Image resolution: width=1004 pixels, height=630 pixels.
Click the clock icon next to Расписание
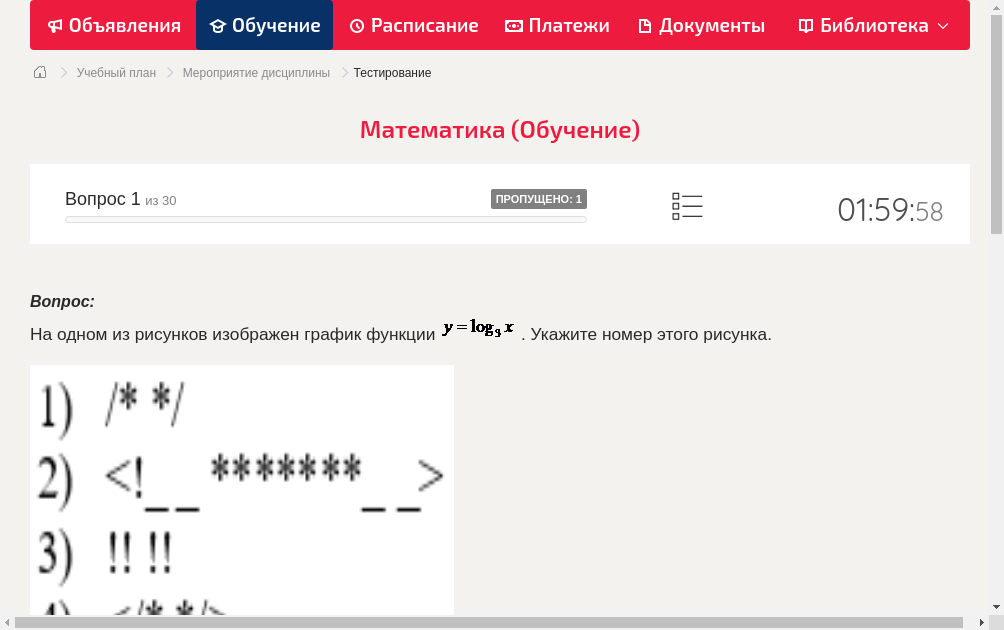[356, 25]
